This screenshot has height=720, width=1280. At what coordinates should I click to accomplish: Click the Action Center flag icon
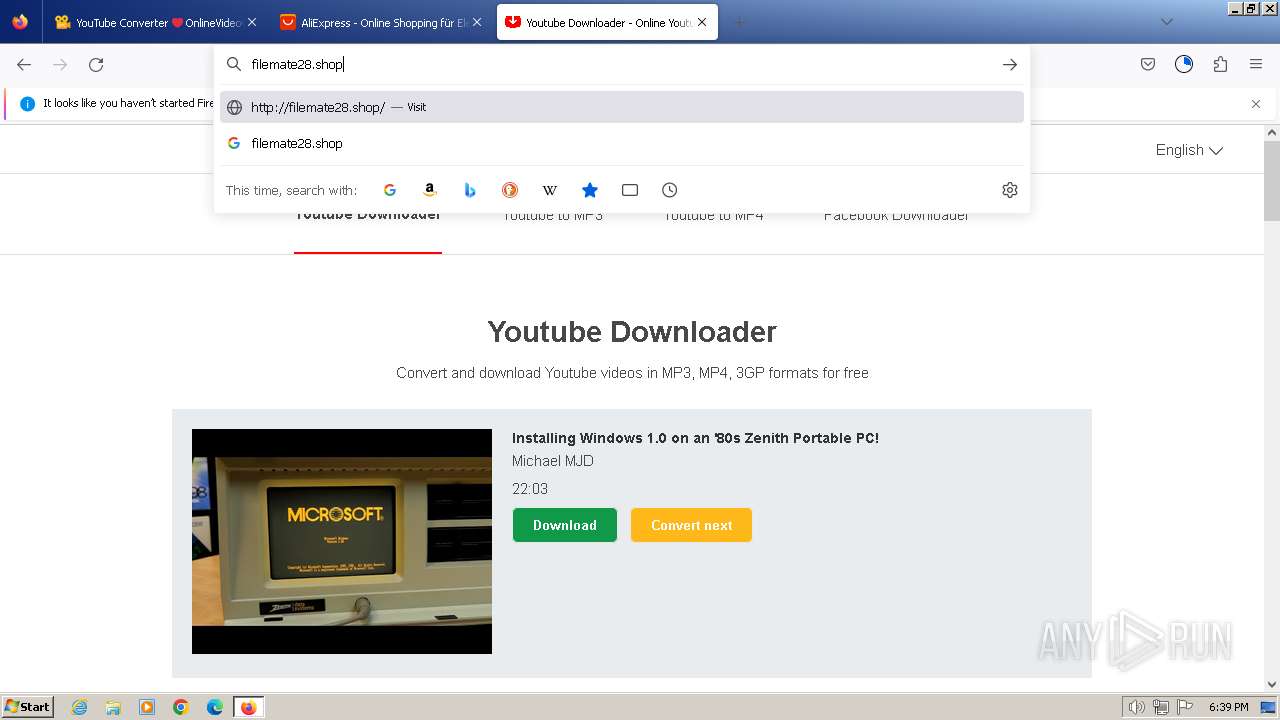(x=1186, y=707)
